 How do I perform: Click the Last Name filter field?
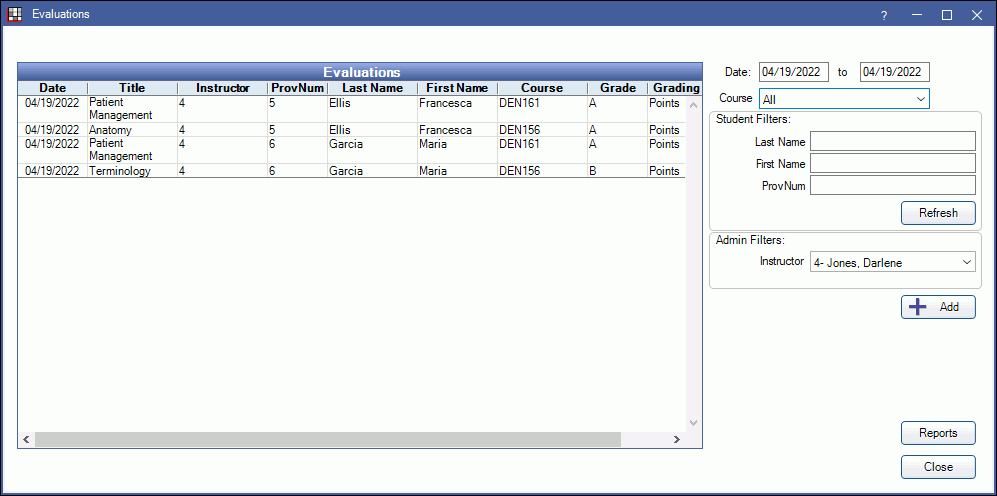pyautogui.click(x=893, y=141)
